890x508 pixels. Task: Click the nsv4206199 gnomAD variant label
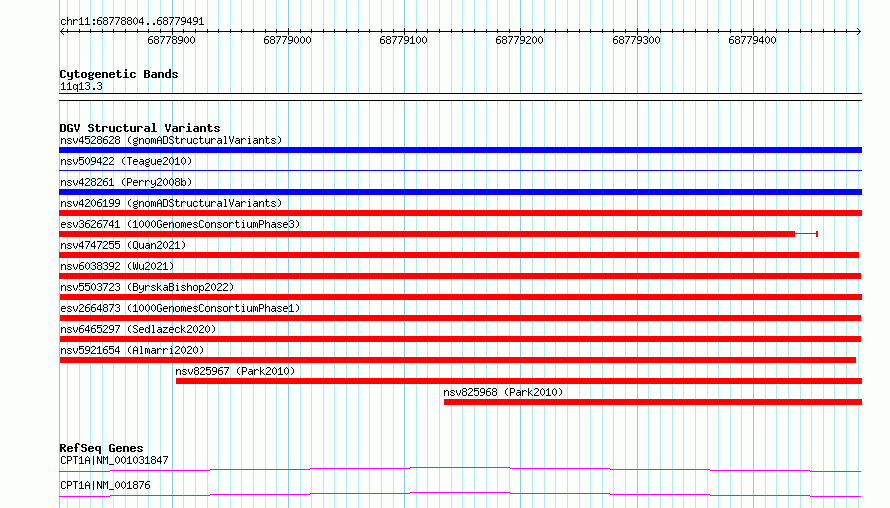pyautogui.click(x=171, y=203)
